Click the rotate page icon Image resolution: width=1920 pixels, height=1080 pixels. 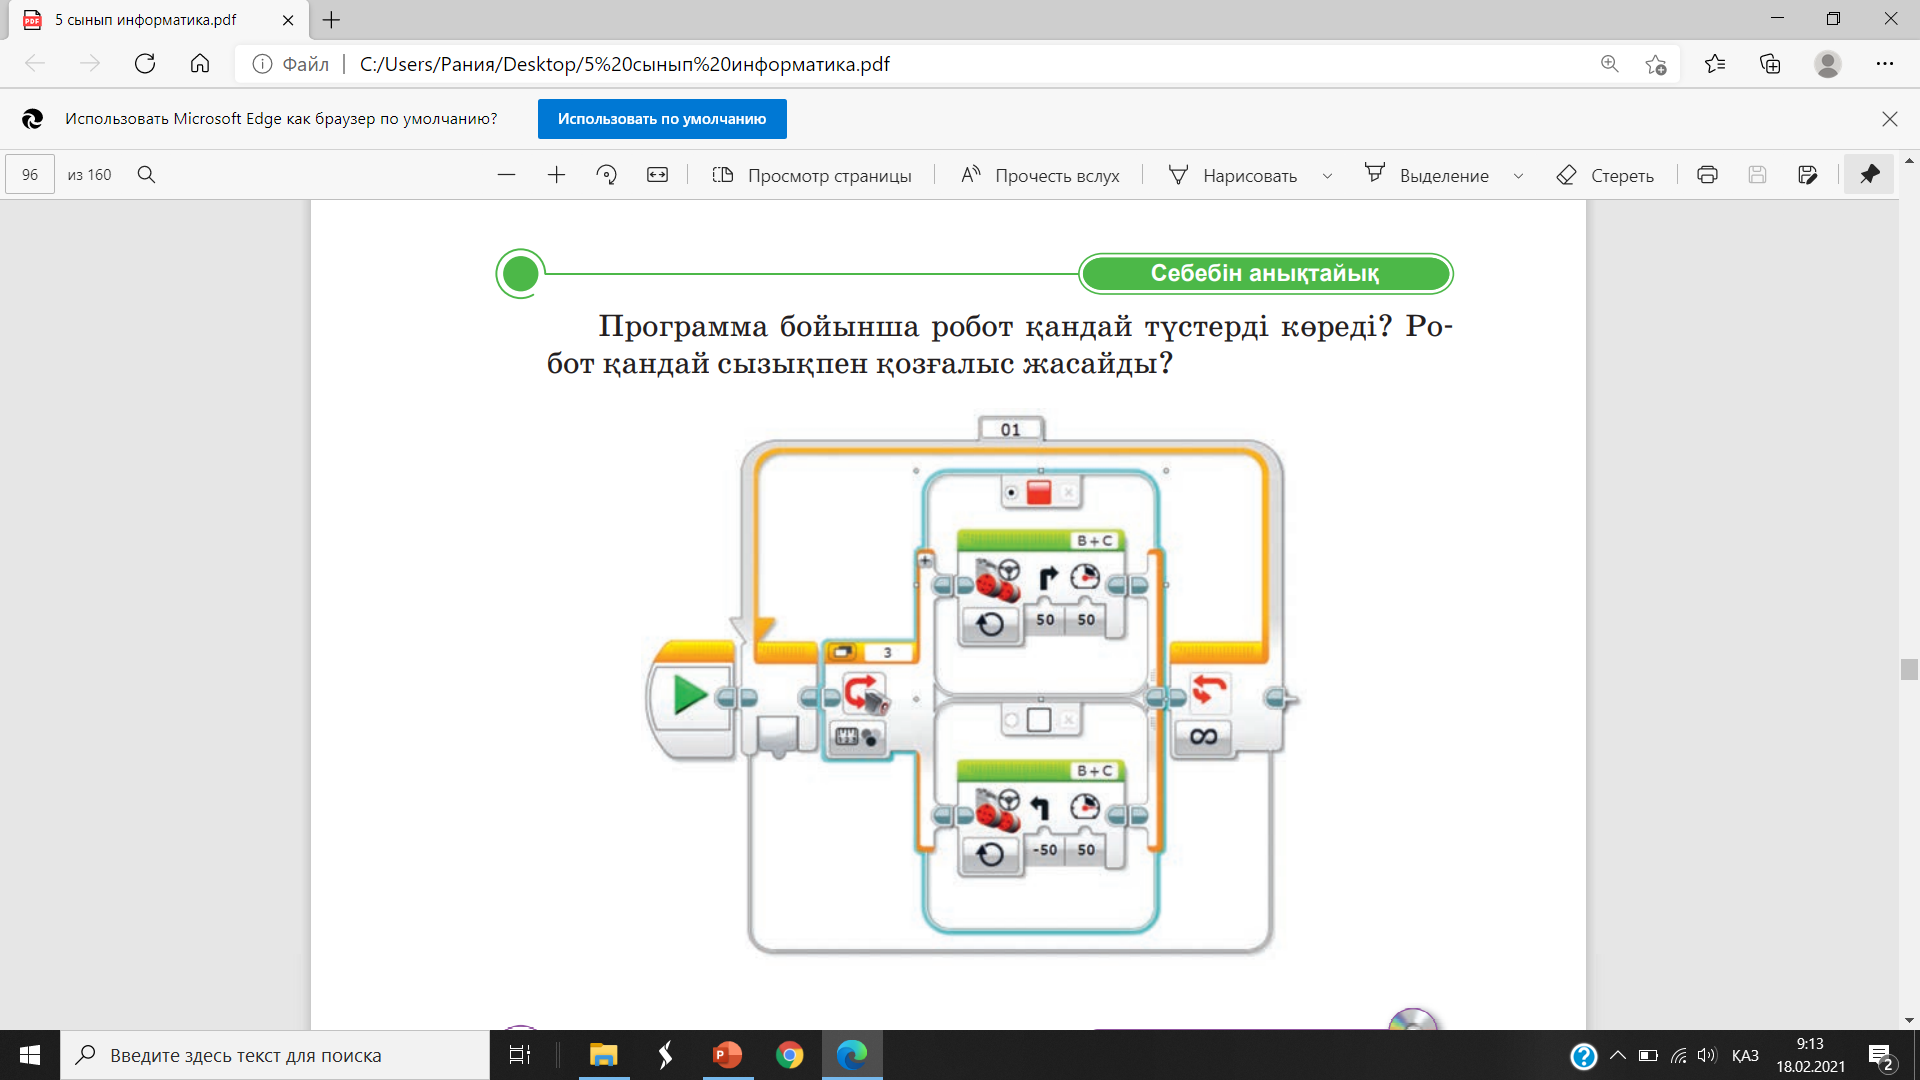[606, 175]
